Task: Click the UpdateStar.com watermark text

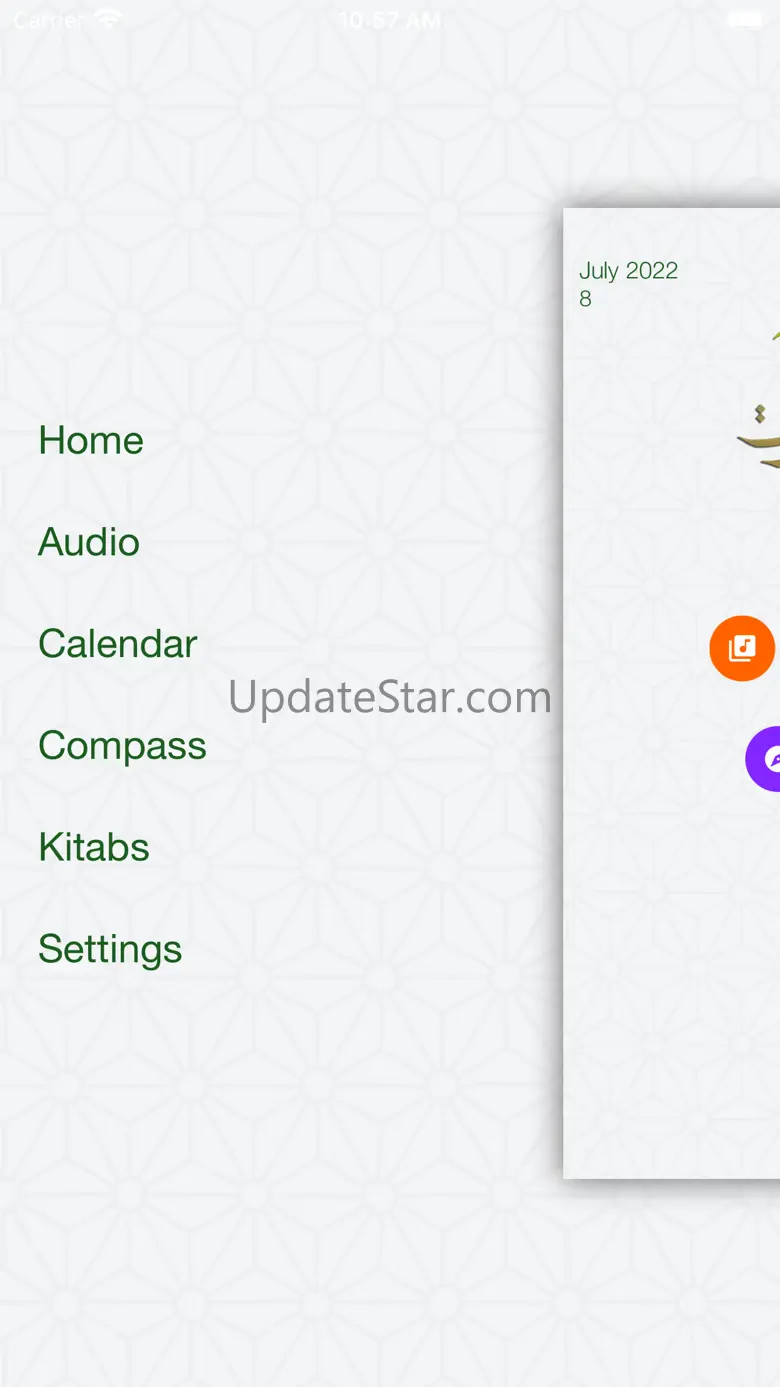Action: [x=390, y=697]
